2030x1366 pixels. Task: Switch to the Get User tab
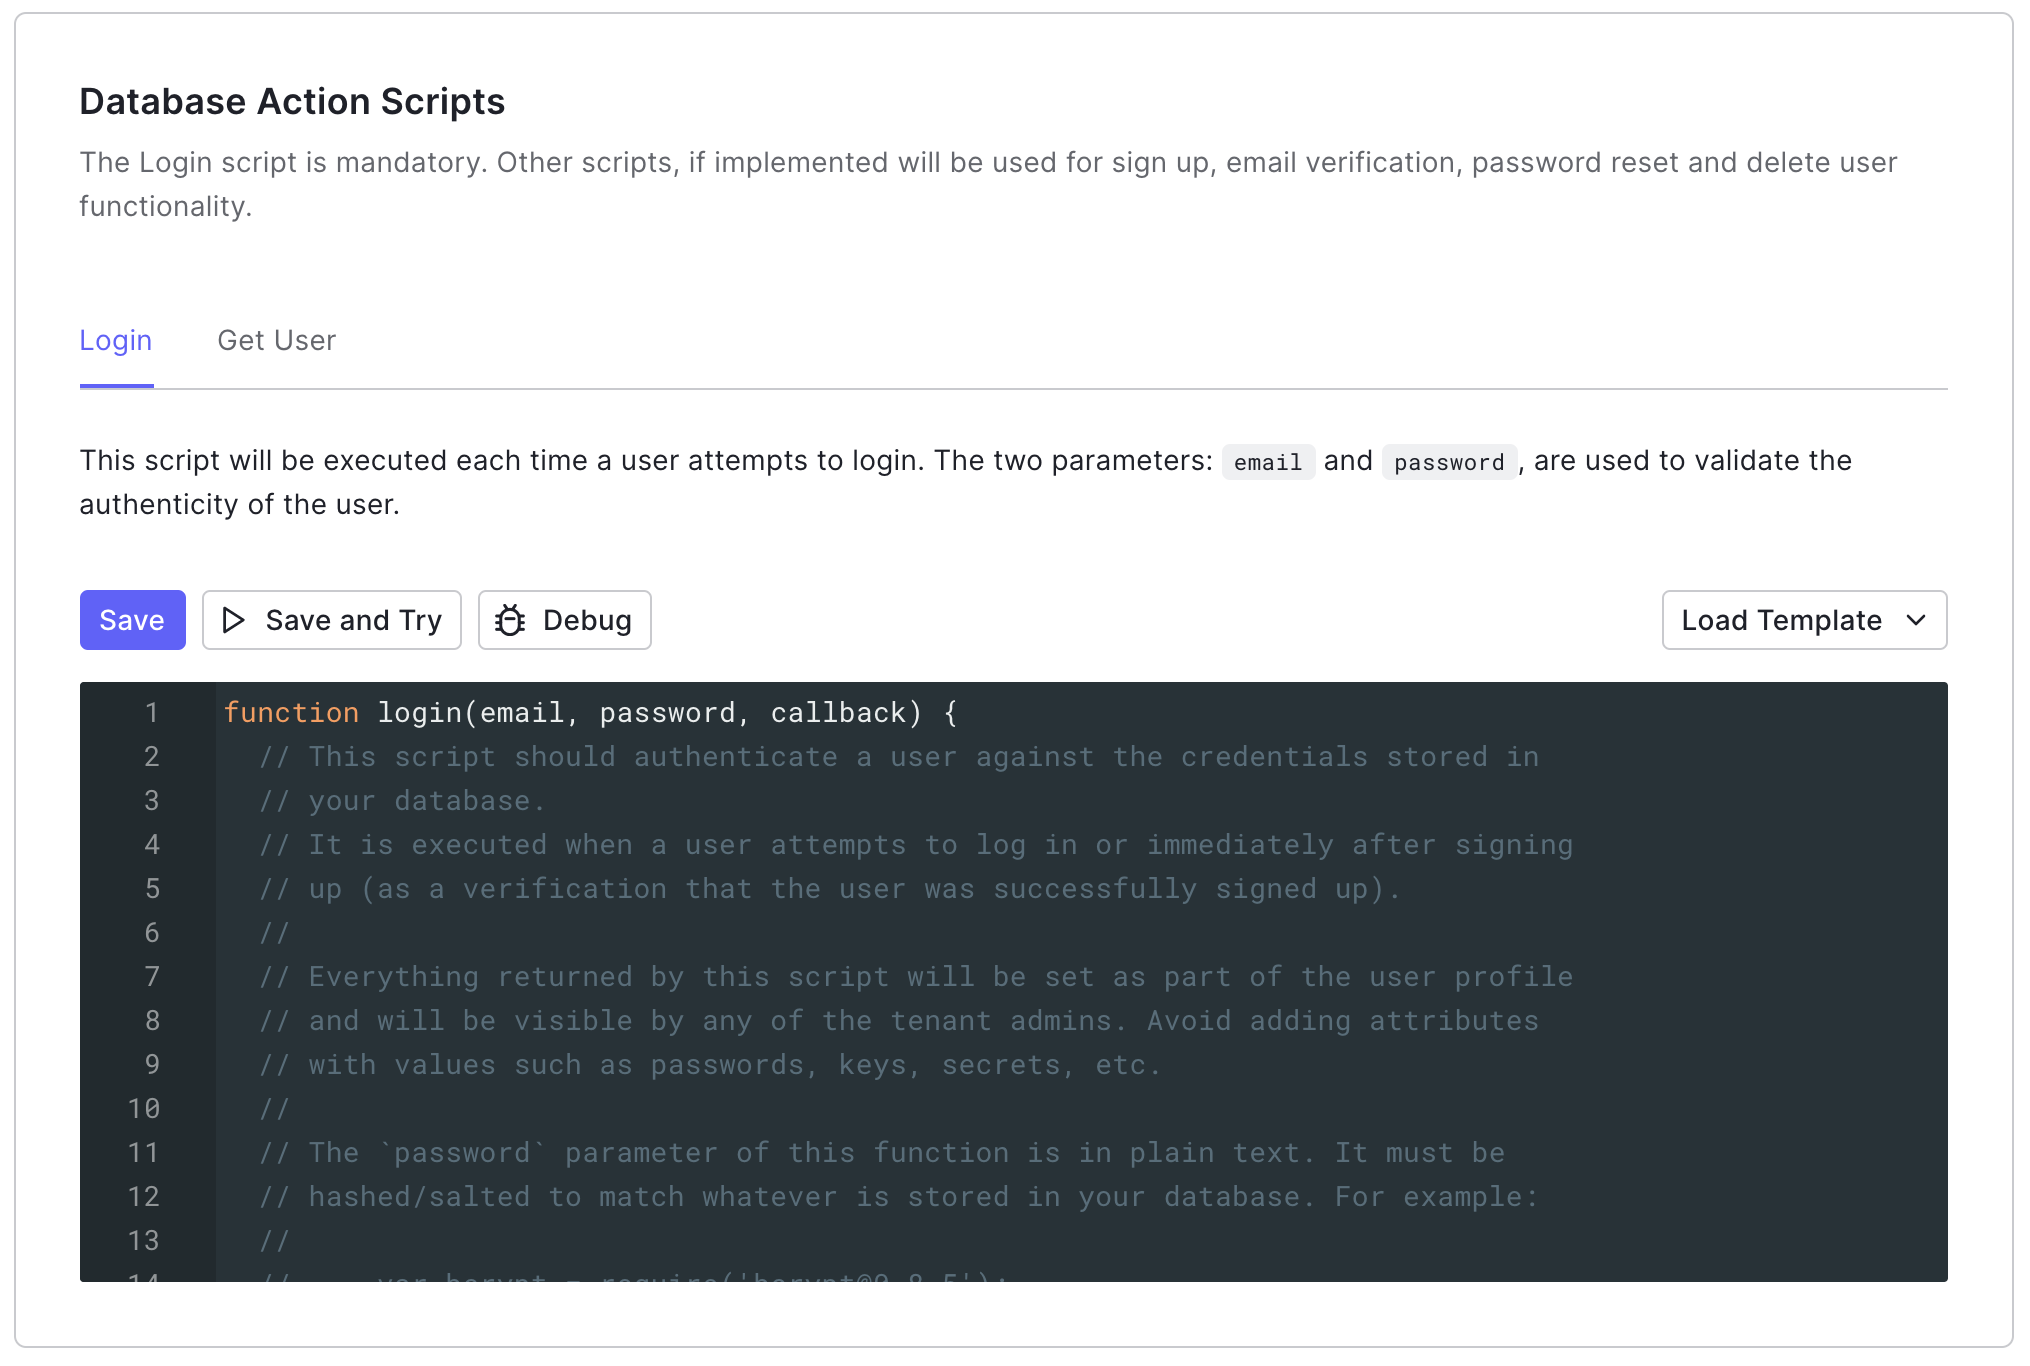point(277,340)
